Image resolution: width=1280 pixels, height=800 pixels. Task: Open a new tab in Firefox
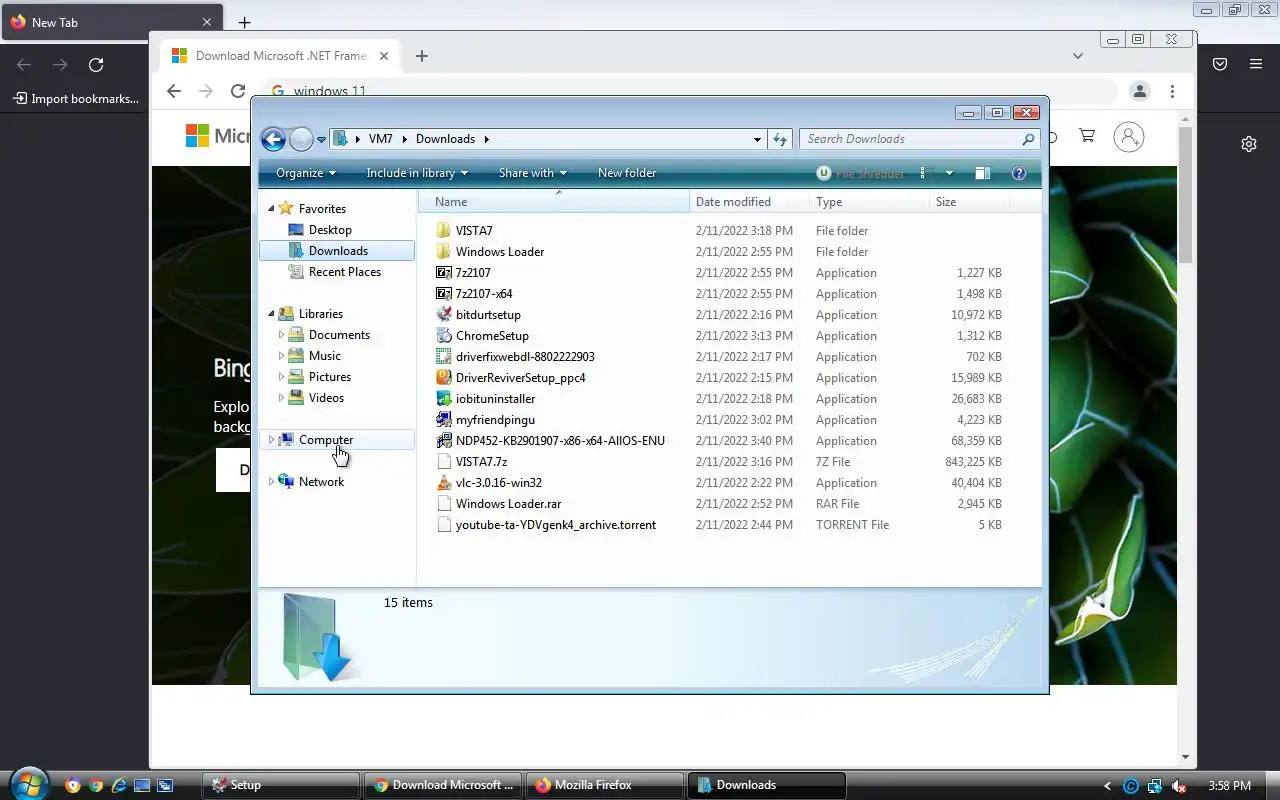(244, 22)
